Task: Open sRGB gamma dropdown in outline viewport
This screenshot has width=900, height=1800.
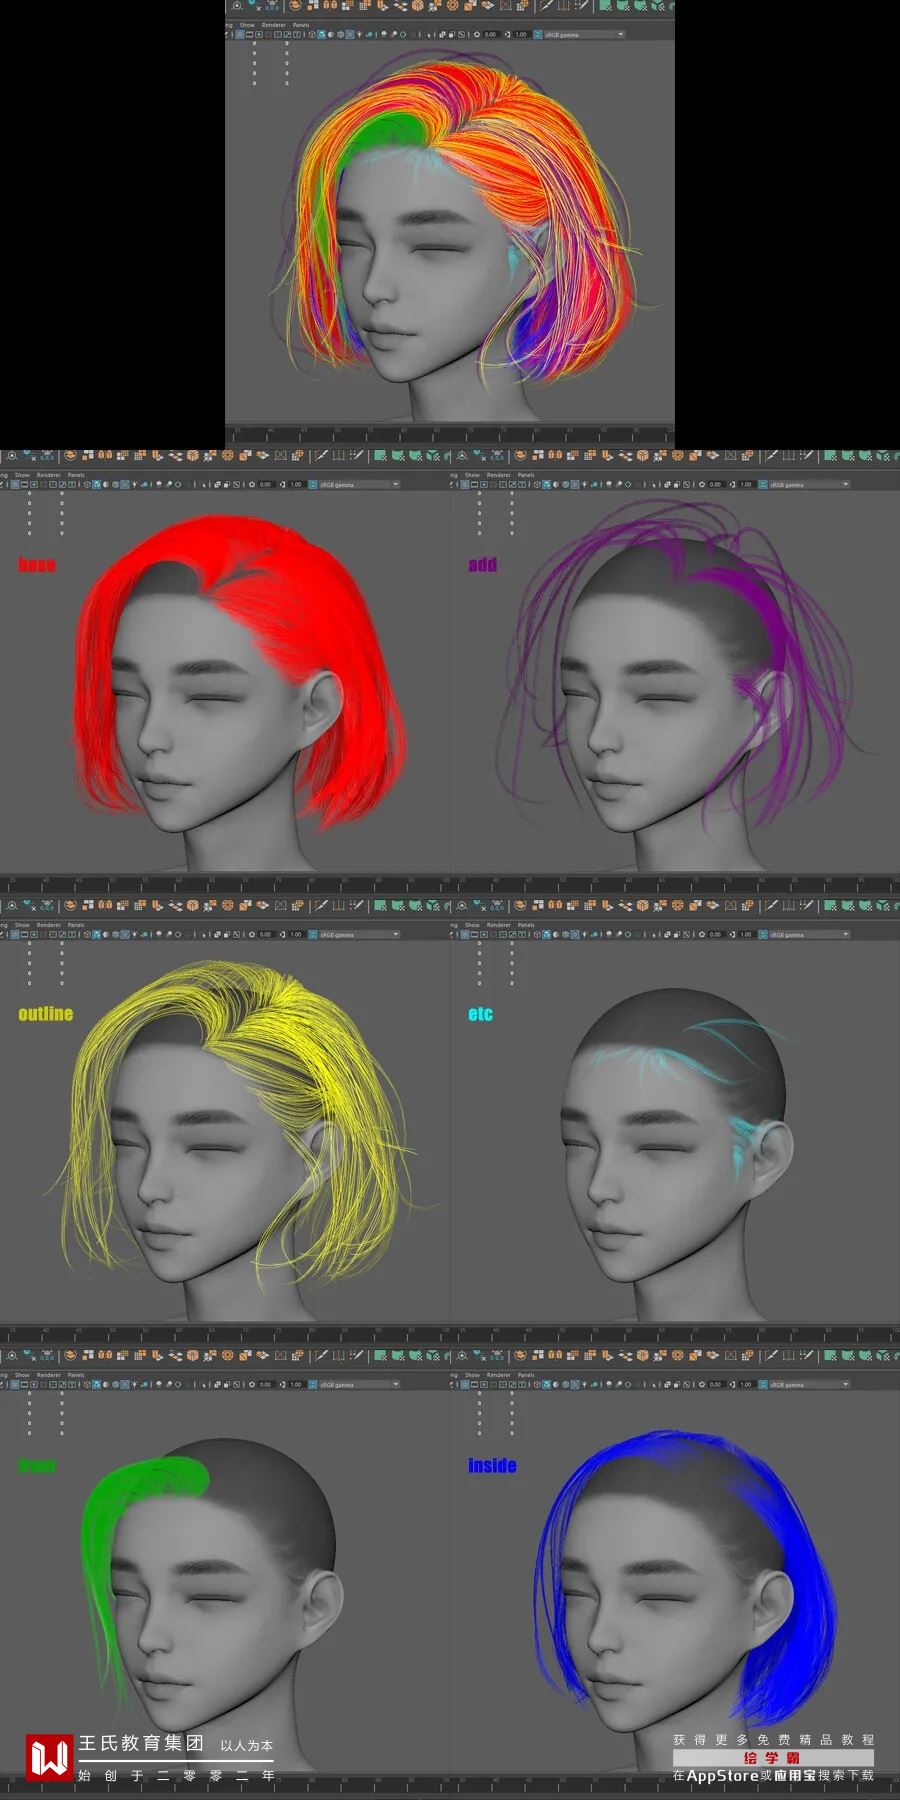Action: (360, 934)
